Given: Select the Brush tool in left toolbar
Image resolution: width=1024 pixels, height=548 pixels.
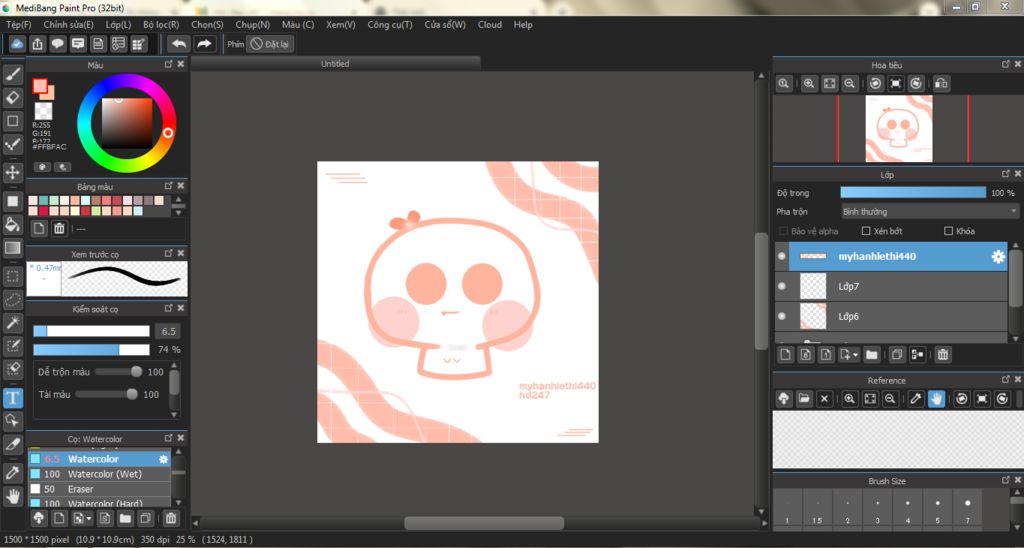Looking at the screenshot, I should pos(12,73).
